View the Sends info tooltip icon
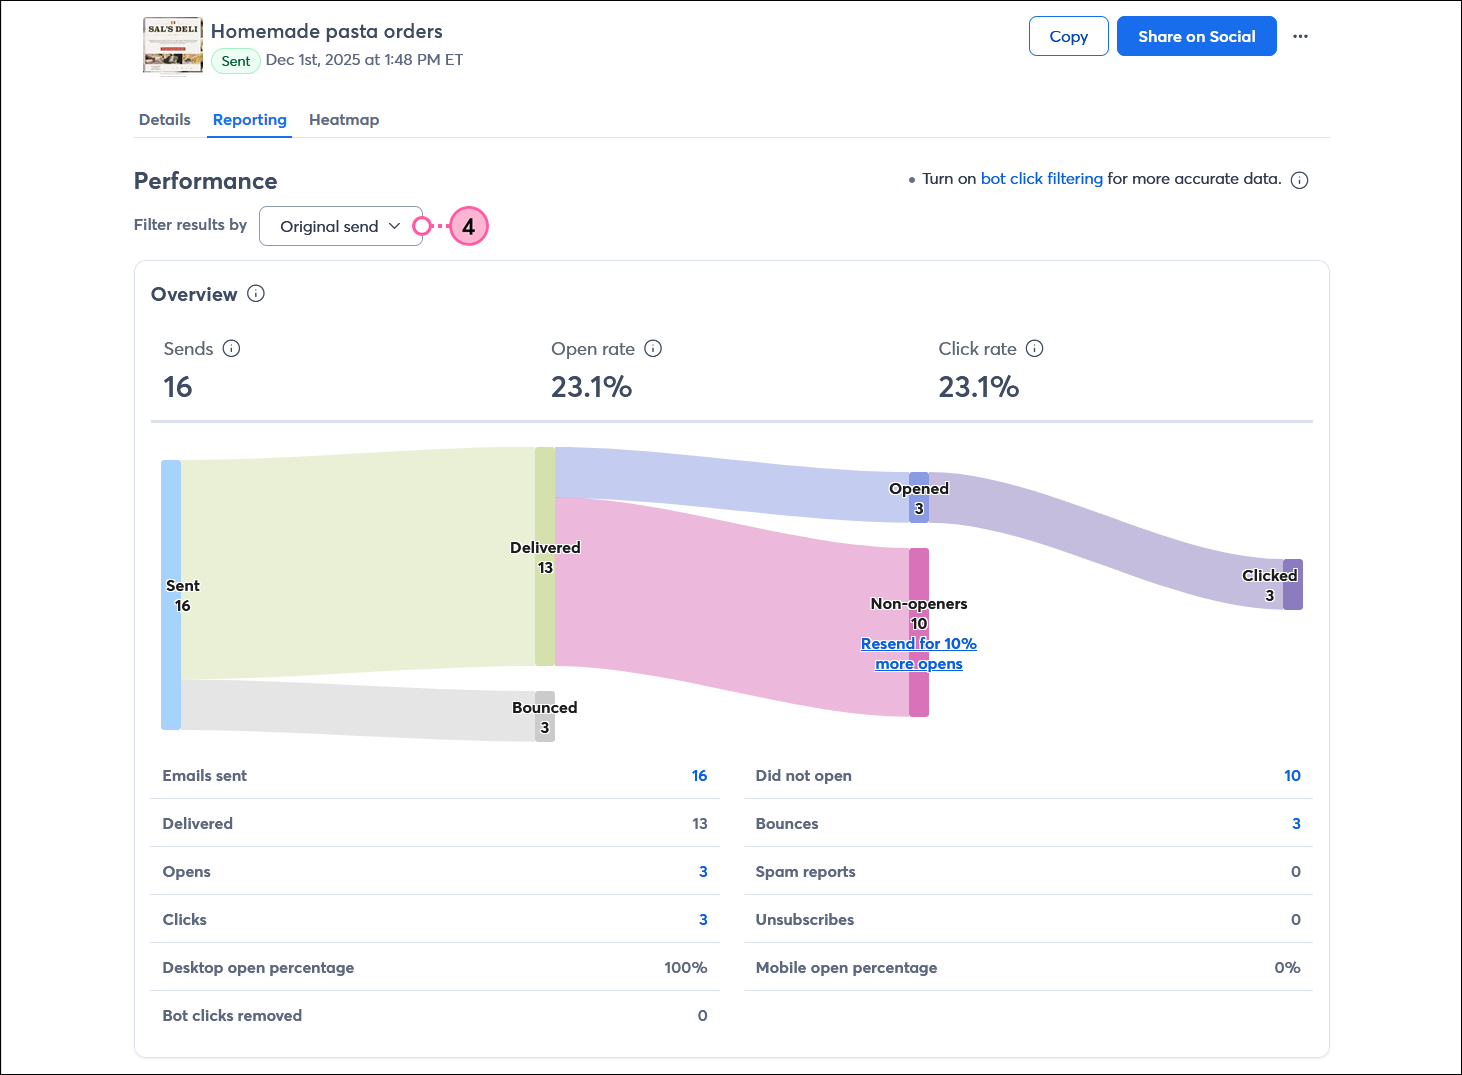Screen dimensions: 1462x1075 click(231, 348)
